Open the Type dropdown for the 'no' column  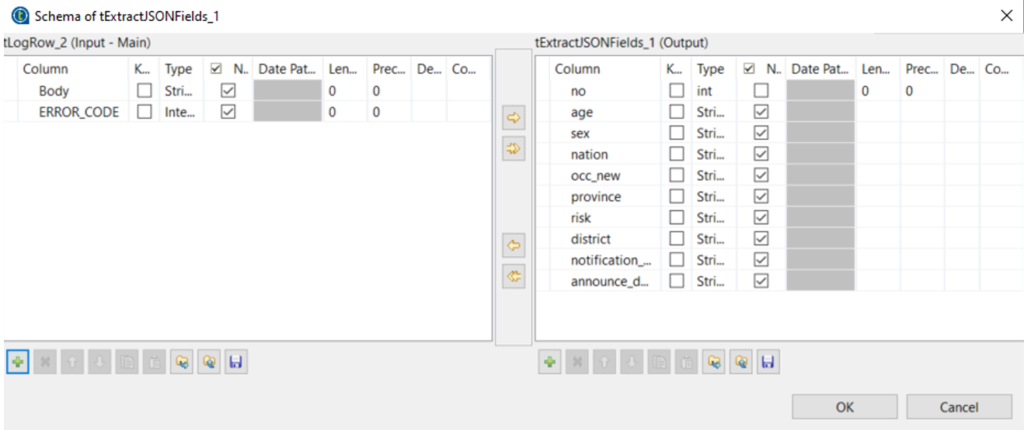point(711,91)
